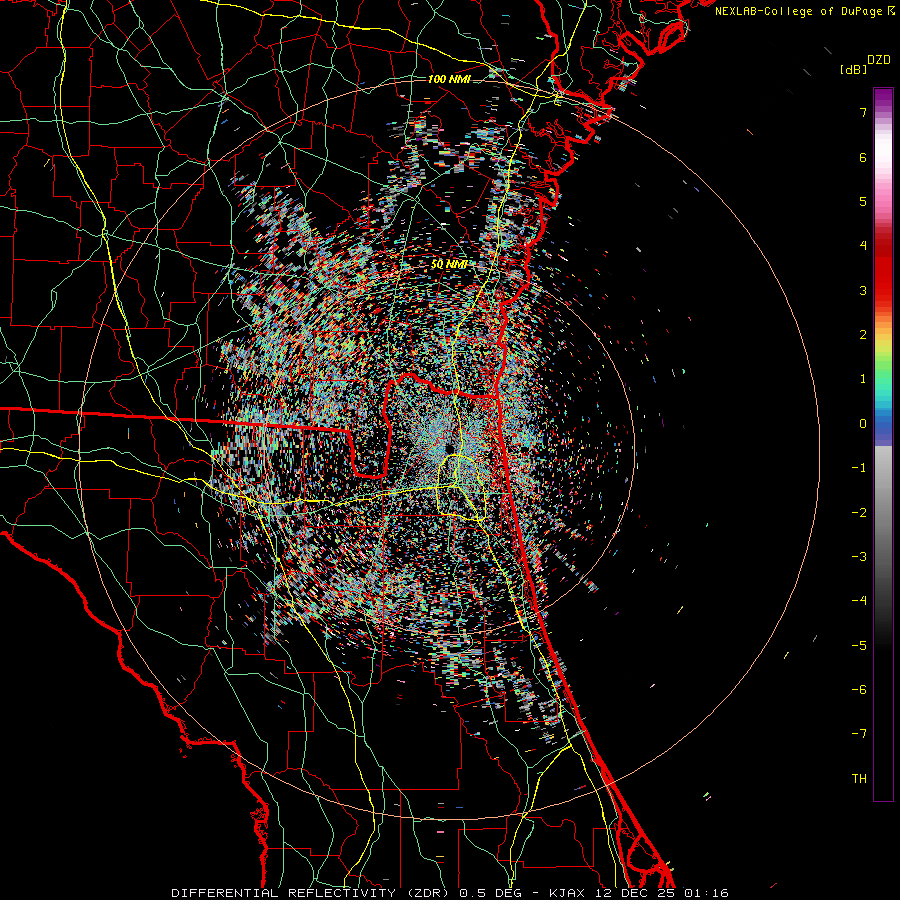Click the KJAX station identifier
Viewport: 900px width, 900px height.
(569, 893)
